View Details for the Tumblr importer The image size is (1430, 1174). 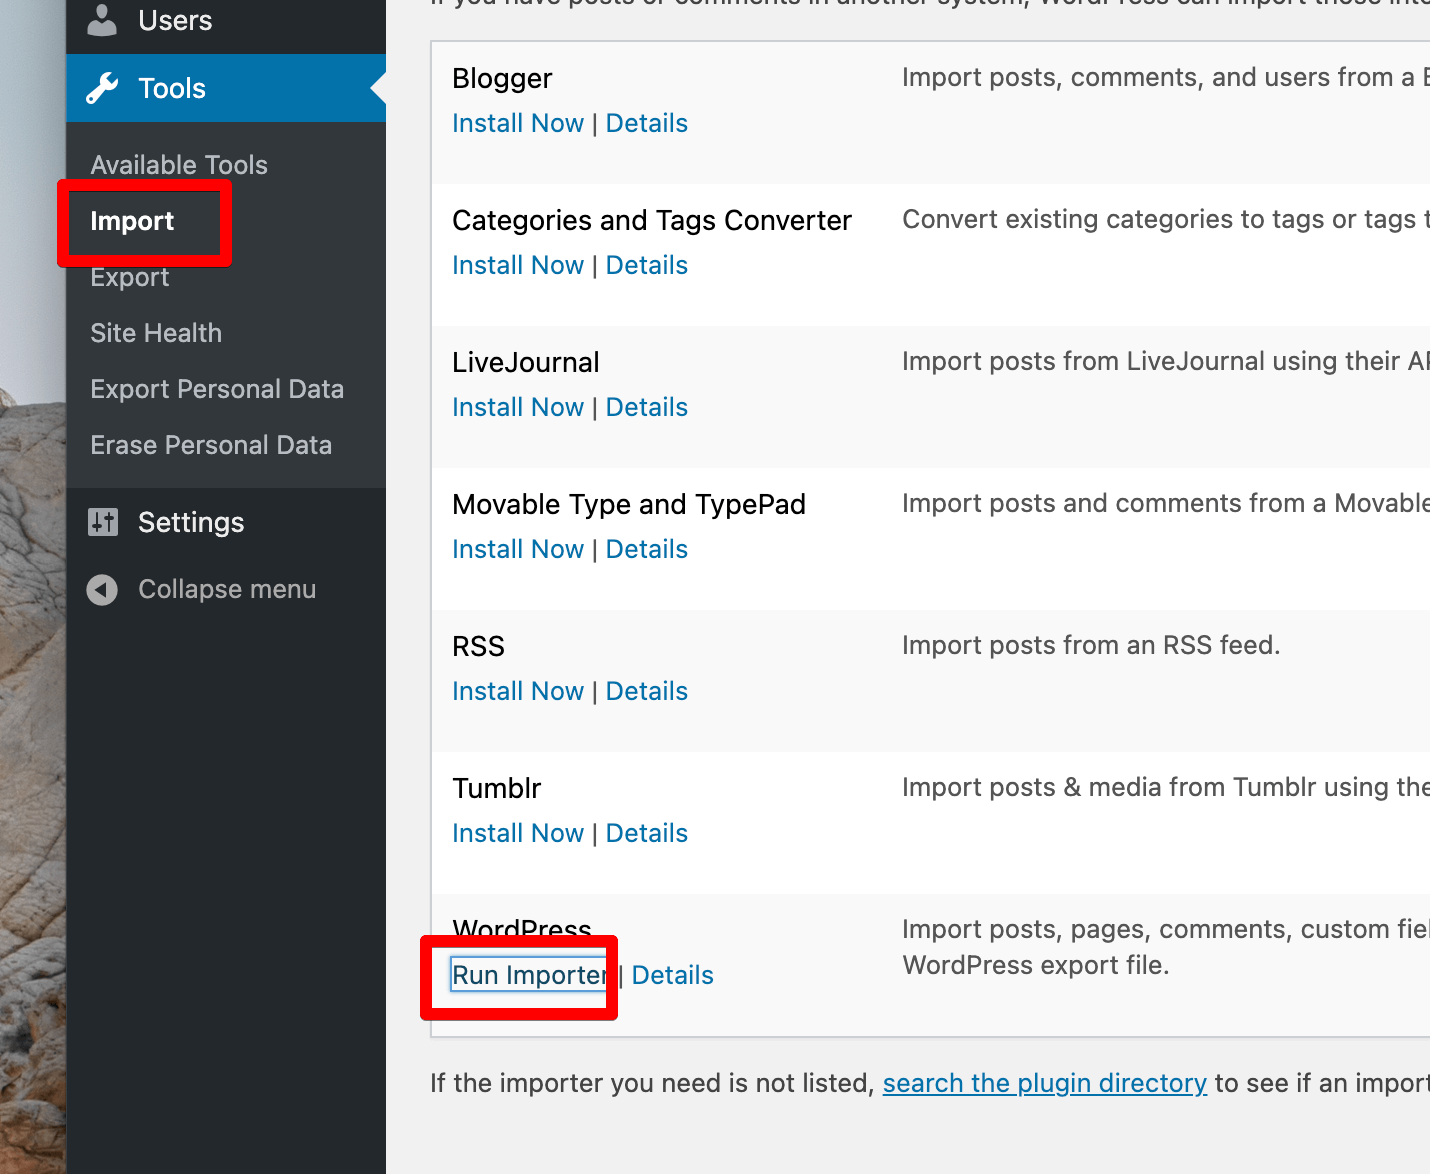coord(646,833)
